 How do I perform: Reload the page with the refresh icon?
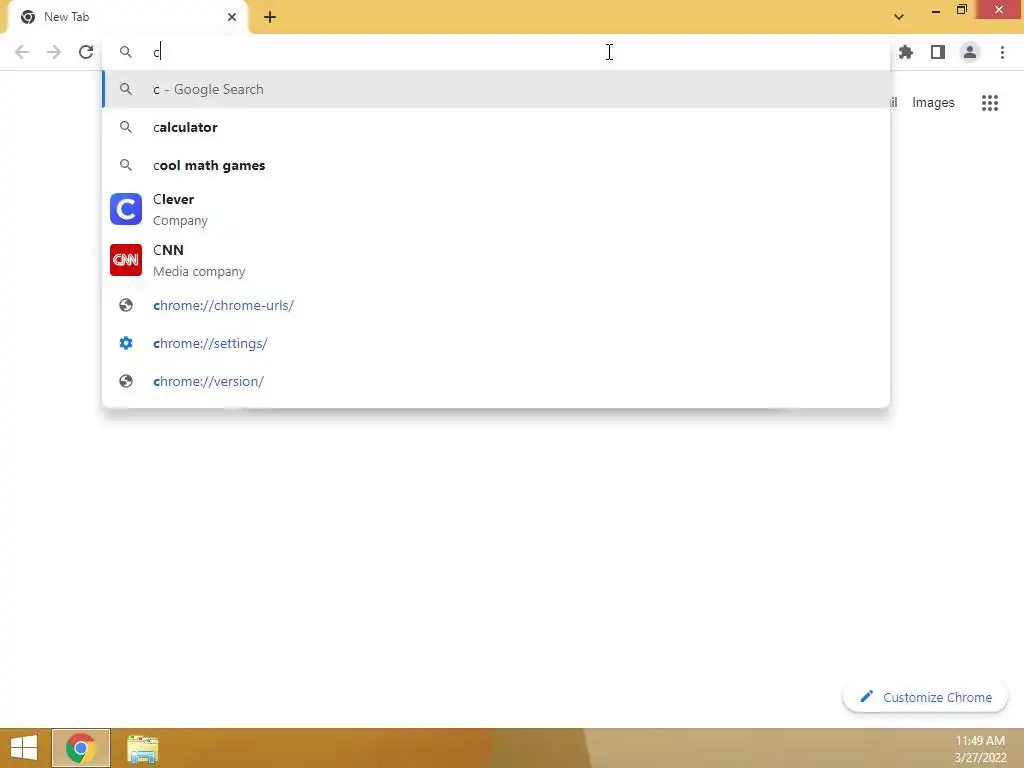coord(86,52)
